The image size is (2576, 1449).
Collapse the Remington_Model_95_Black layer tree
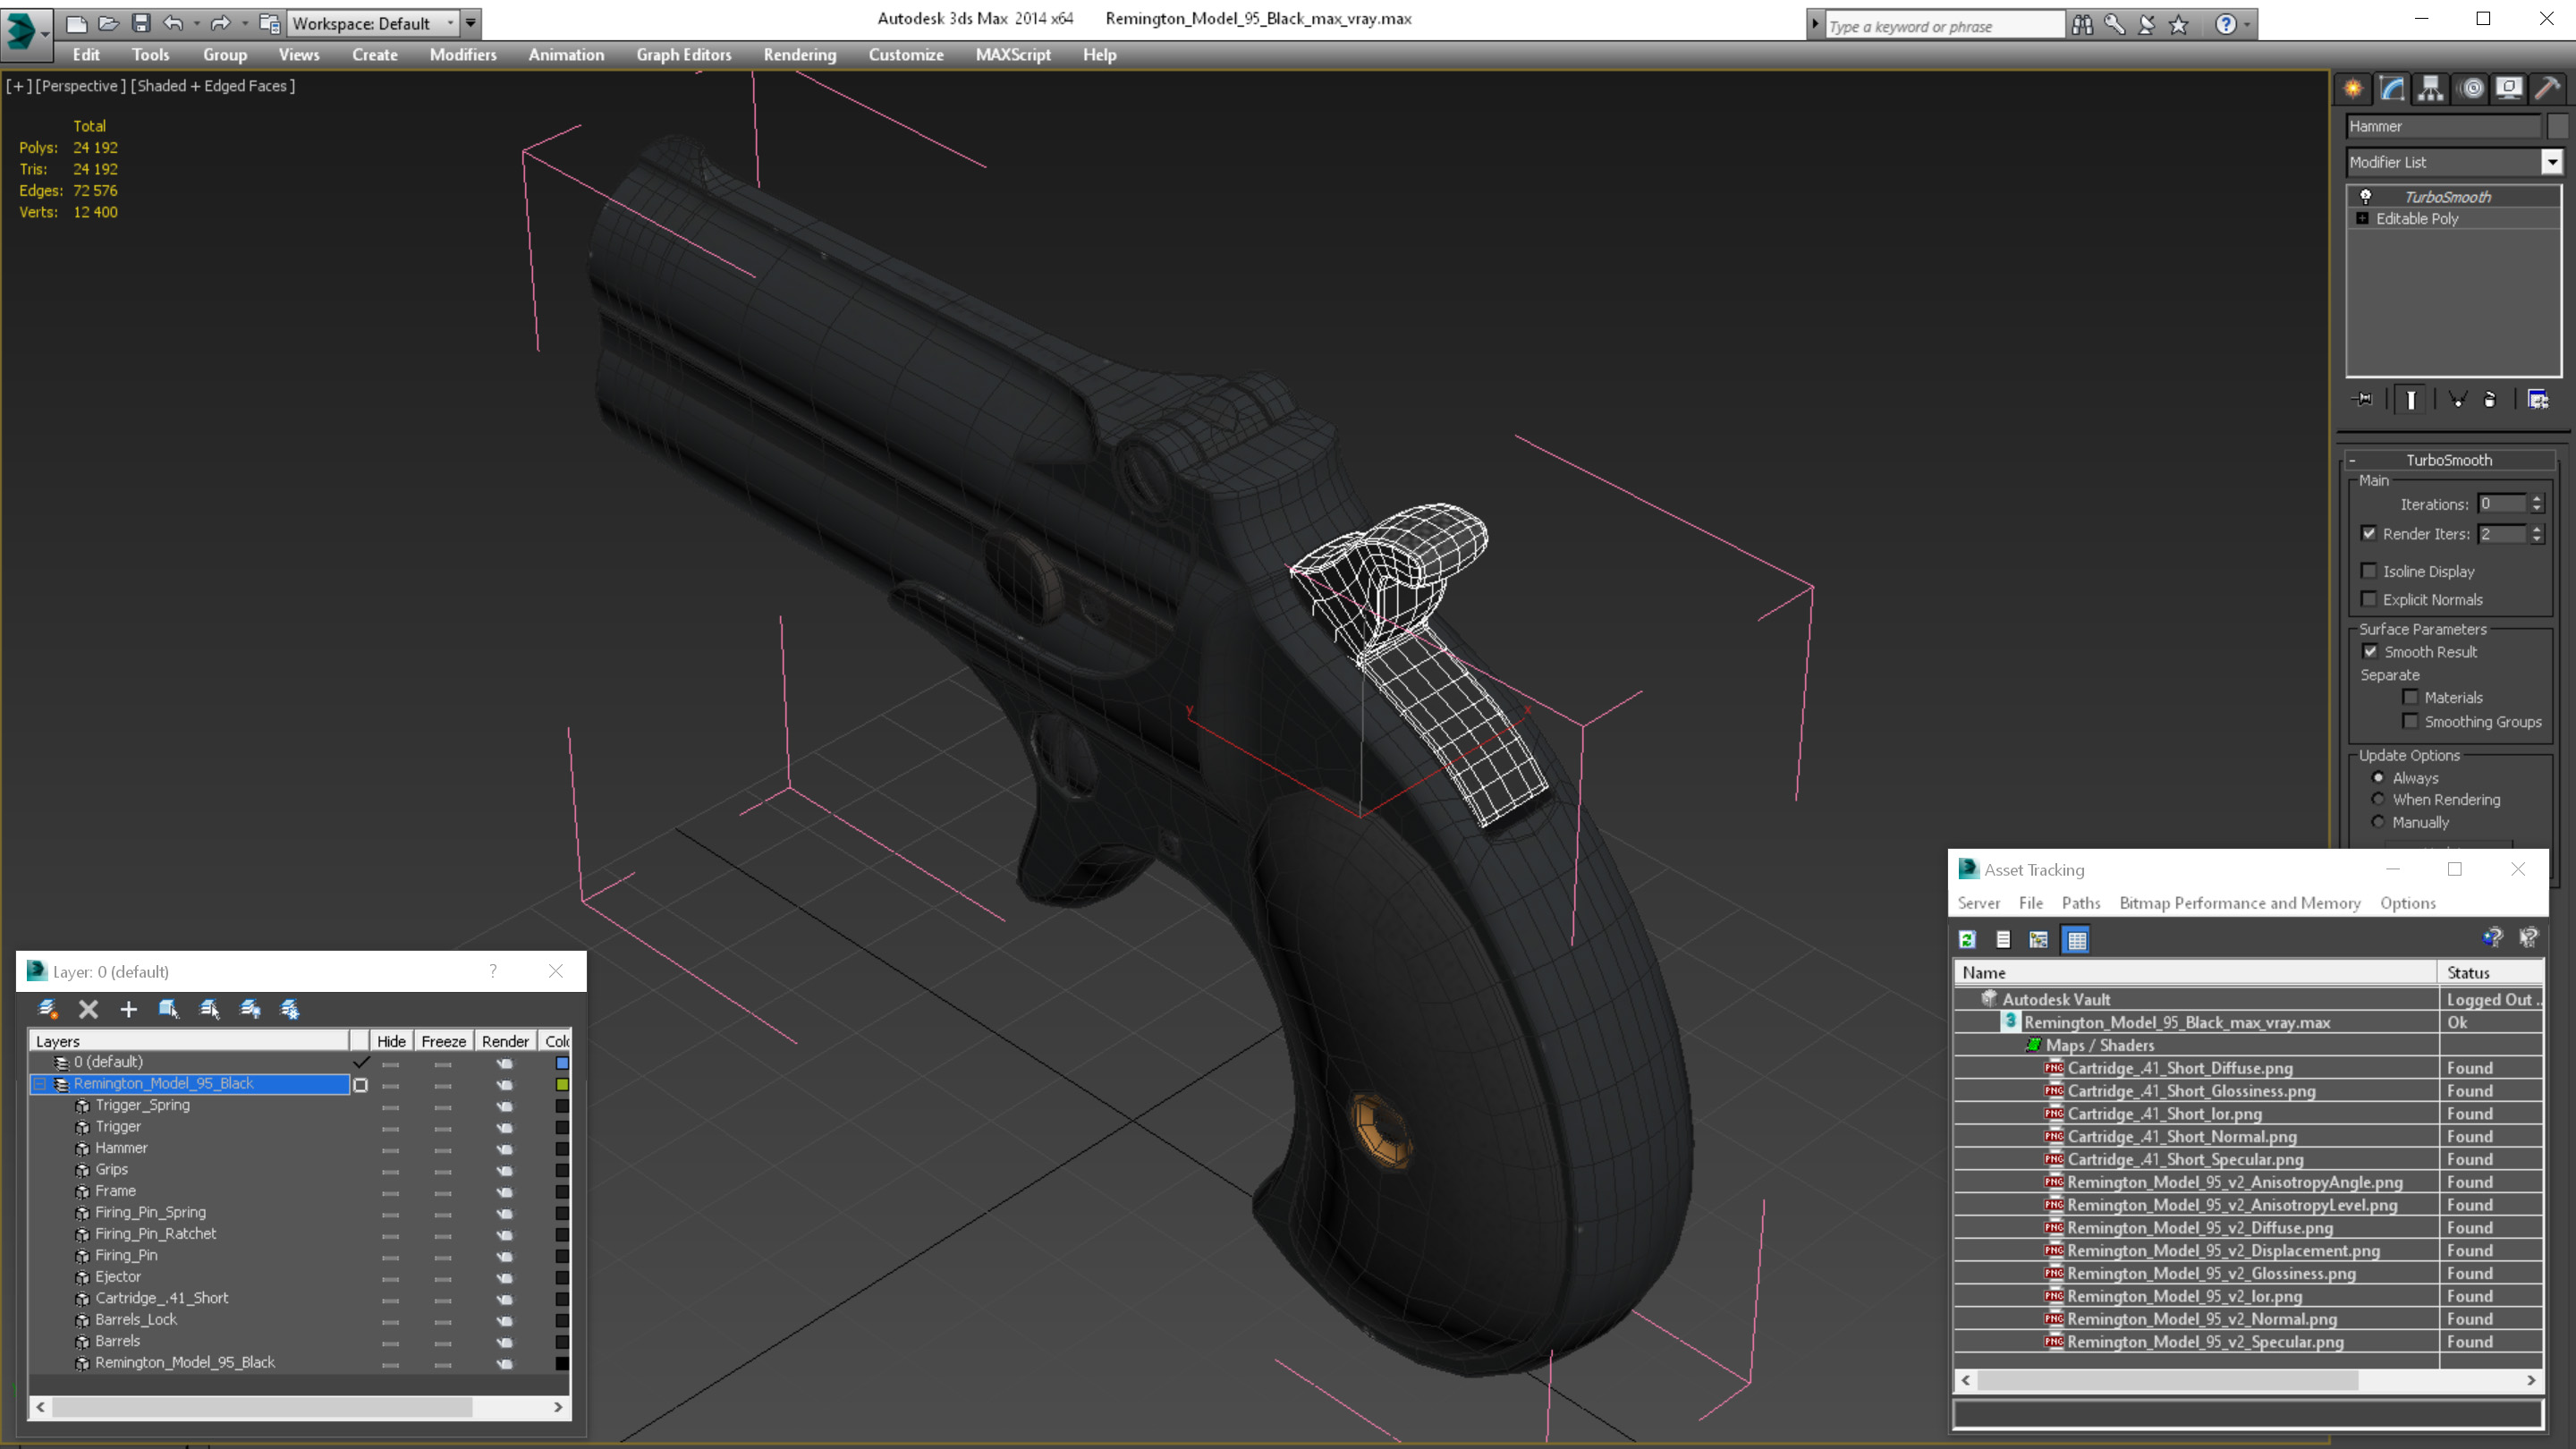pos(40,1083)
